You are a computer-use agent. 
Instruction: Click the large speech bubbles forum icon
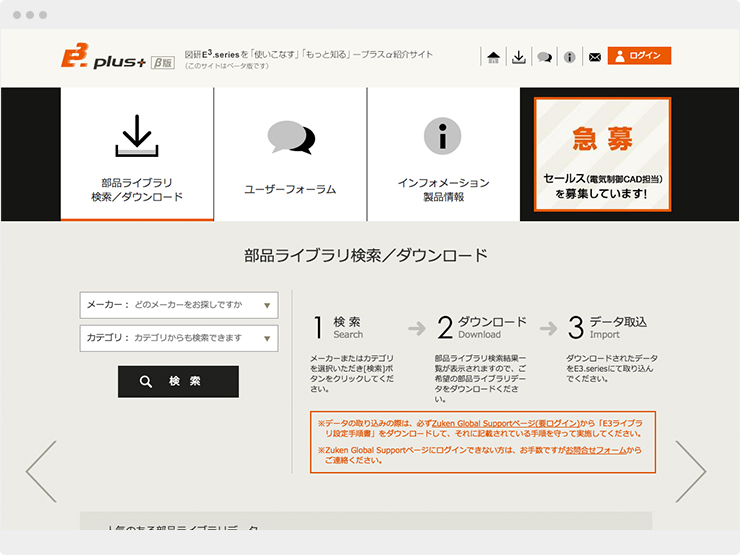click(x=290, y=137)
